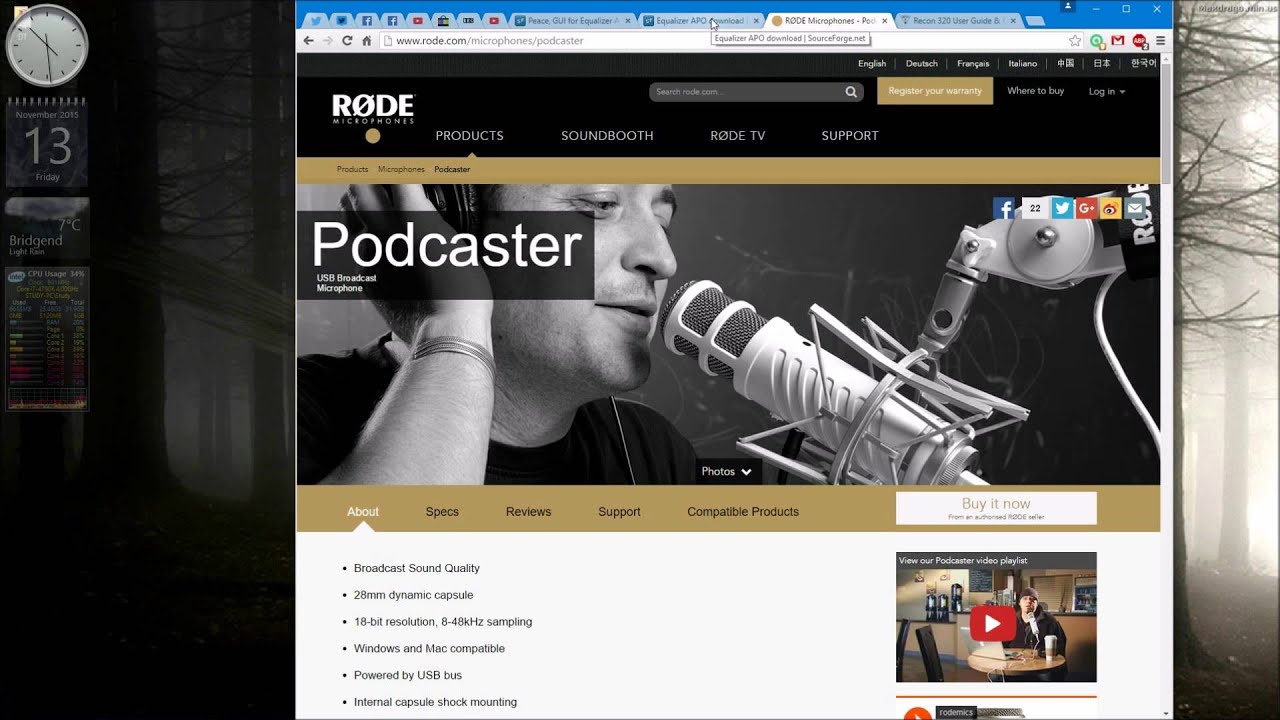This screenshot has width=1280, height=720.
Task: Share Podcaster page on Weibo
Action: pyautogui.click(x=1110, y=208)
